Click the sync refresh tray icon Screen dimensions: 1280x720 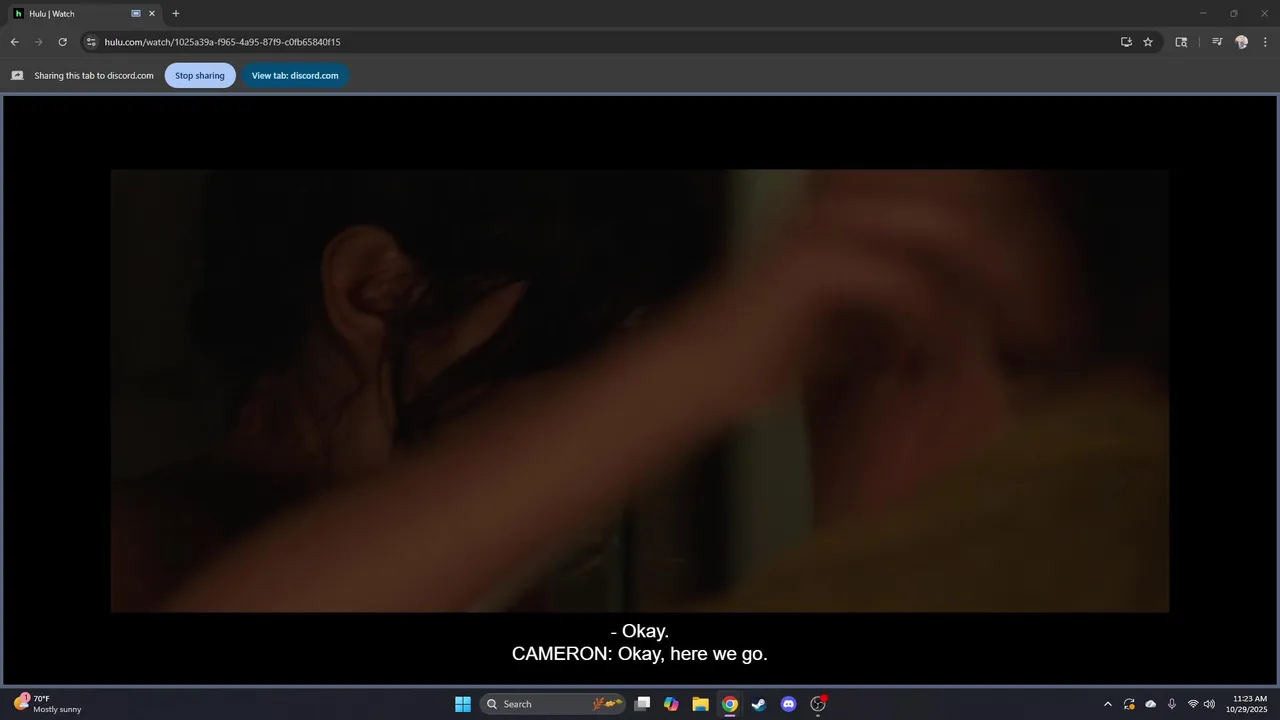[x=1129, y=704]
